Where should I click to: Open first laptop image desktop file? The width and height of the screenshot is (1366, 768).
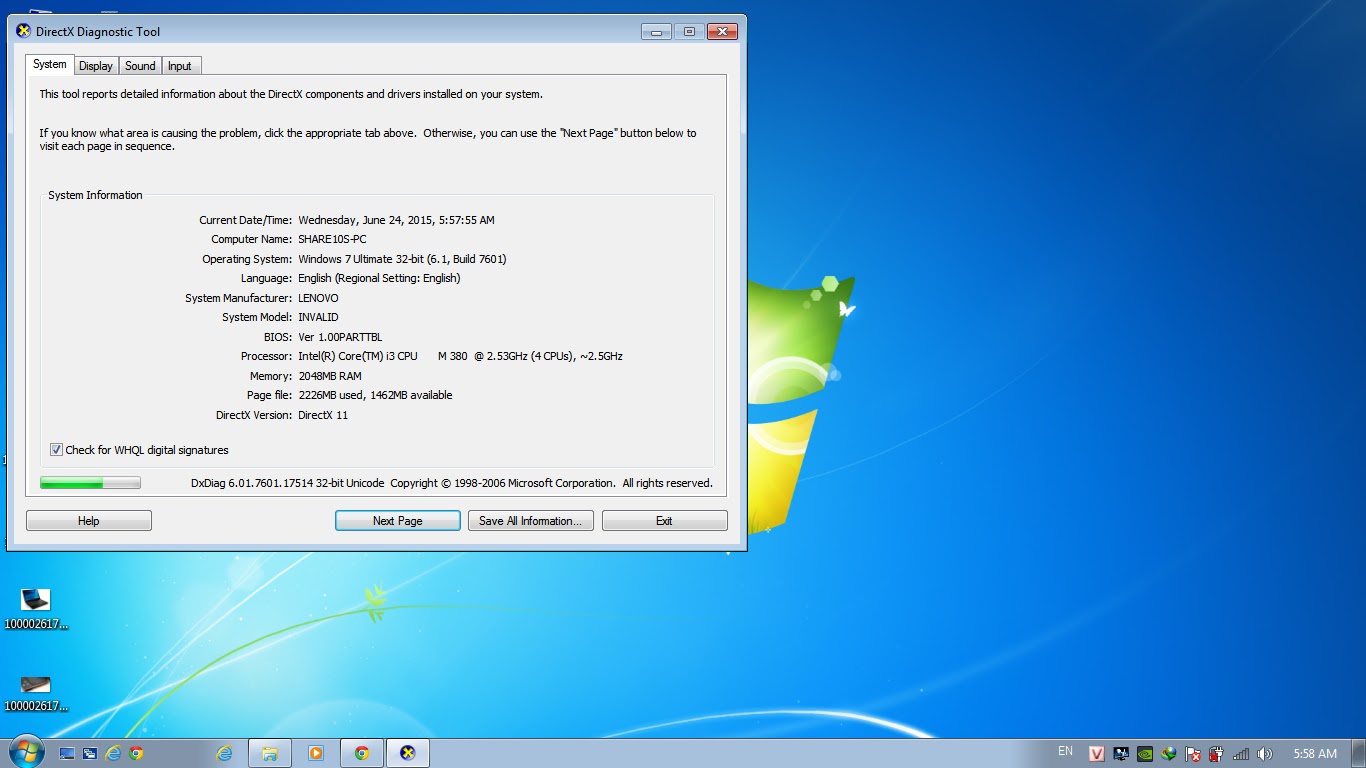[36, 609]
